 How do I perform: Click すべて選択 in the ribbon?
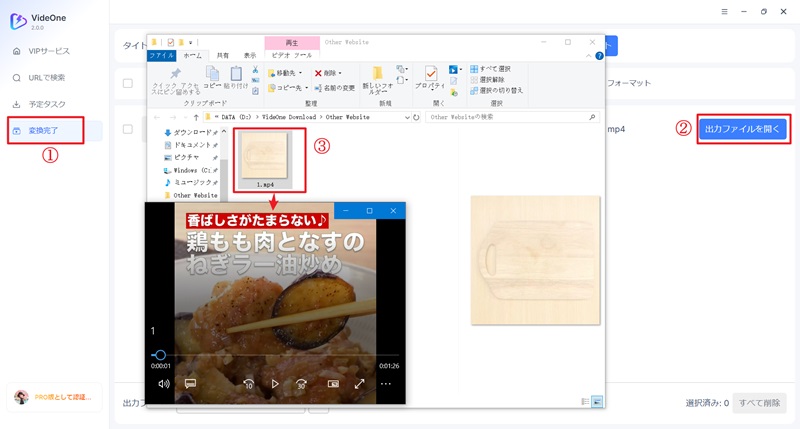coord(490,69)
